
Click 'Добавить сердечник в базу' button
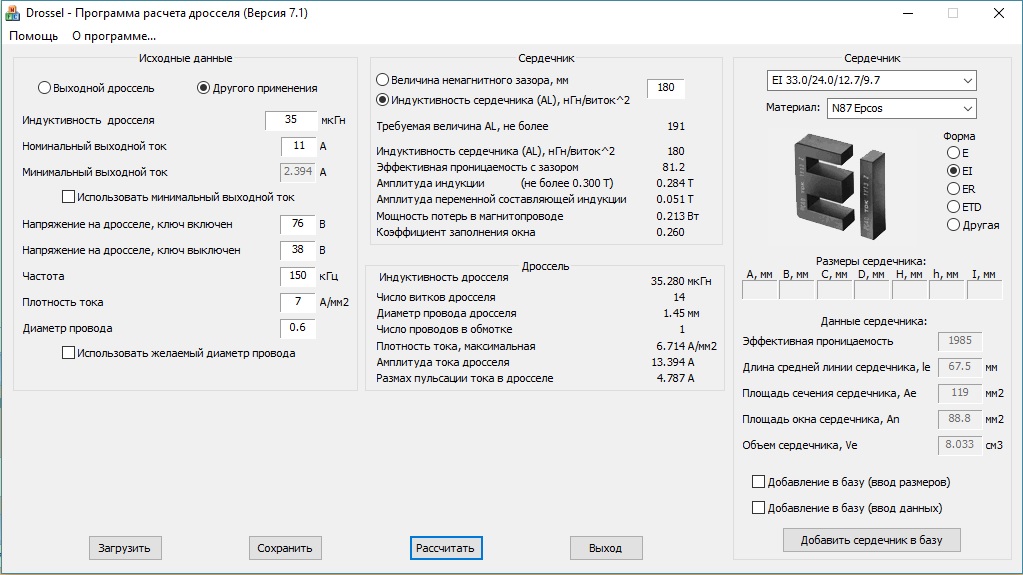(x=871, y=540)
